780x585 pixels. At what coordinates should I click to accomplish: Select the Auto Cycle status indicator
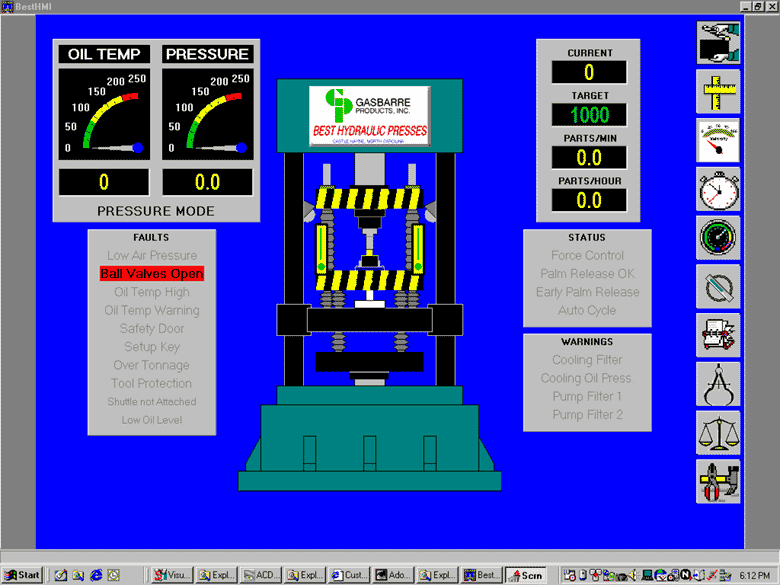587,311
